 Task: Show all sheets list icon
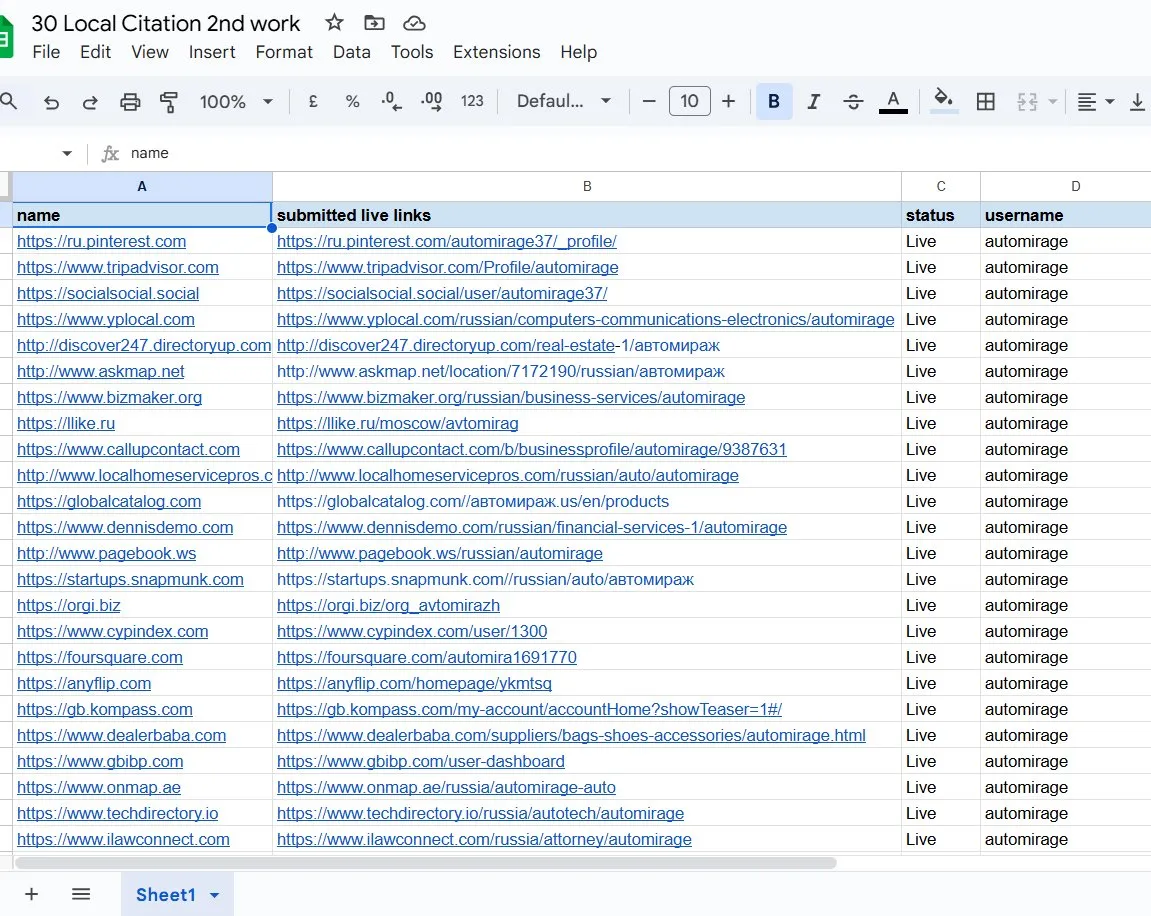coord(81,894)
